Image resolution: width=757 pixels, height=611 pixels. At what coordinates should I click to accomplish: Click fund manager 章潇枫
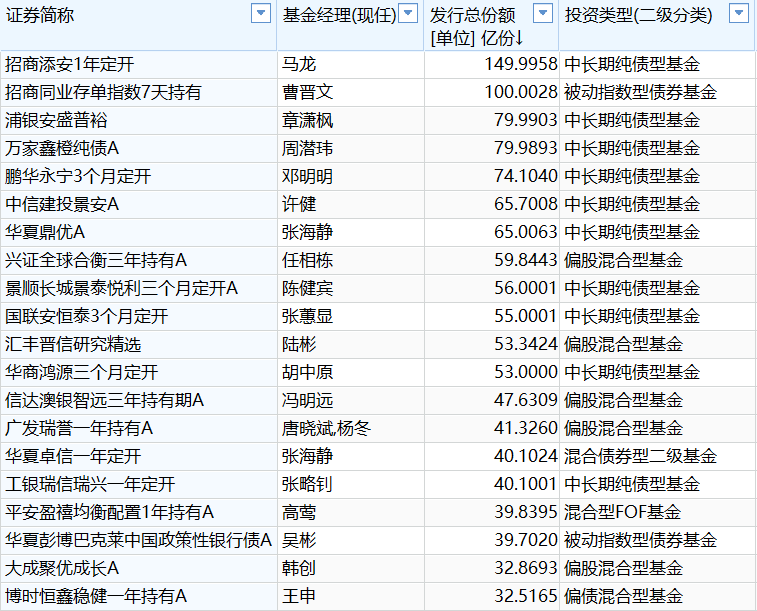[x=308, y=120]
